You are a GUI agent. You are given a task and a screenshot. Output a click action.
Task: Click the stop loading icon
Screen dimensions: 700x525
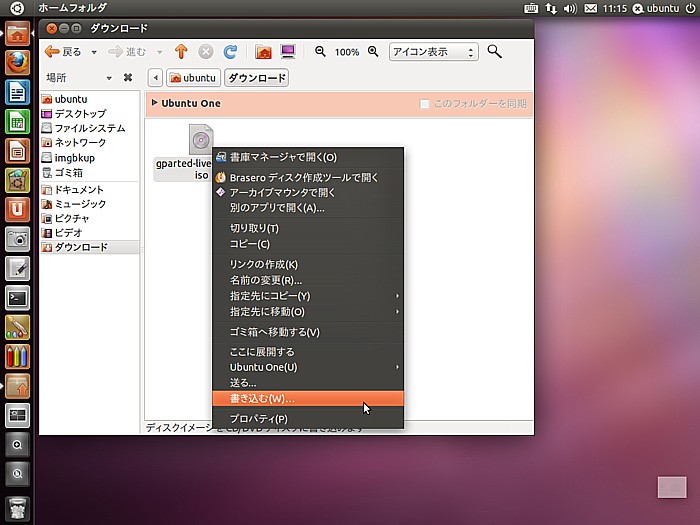(205, 52)
